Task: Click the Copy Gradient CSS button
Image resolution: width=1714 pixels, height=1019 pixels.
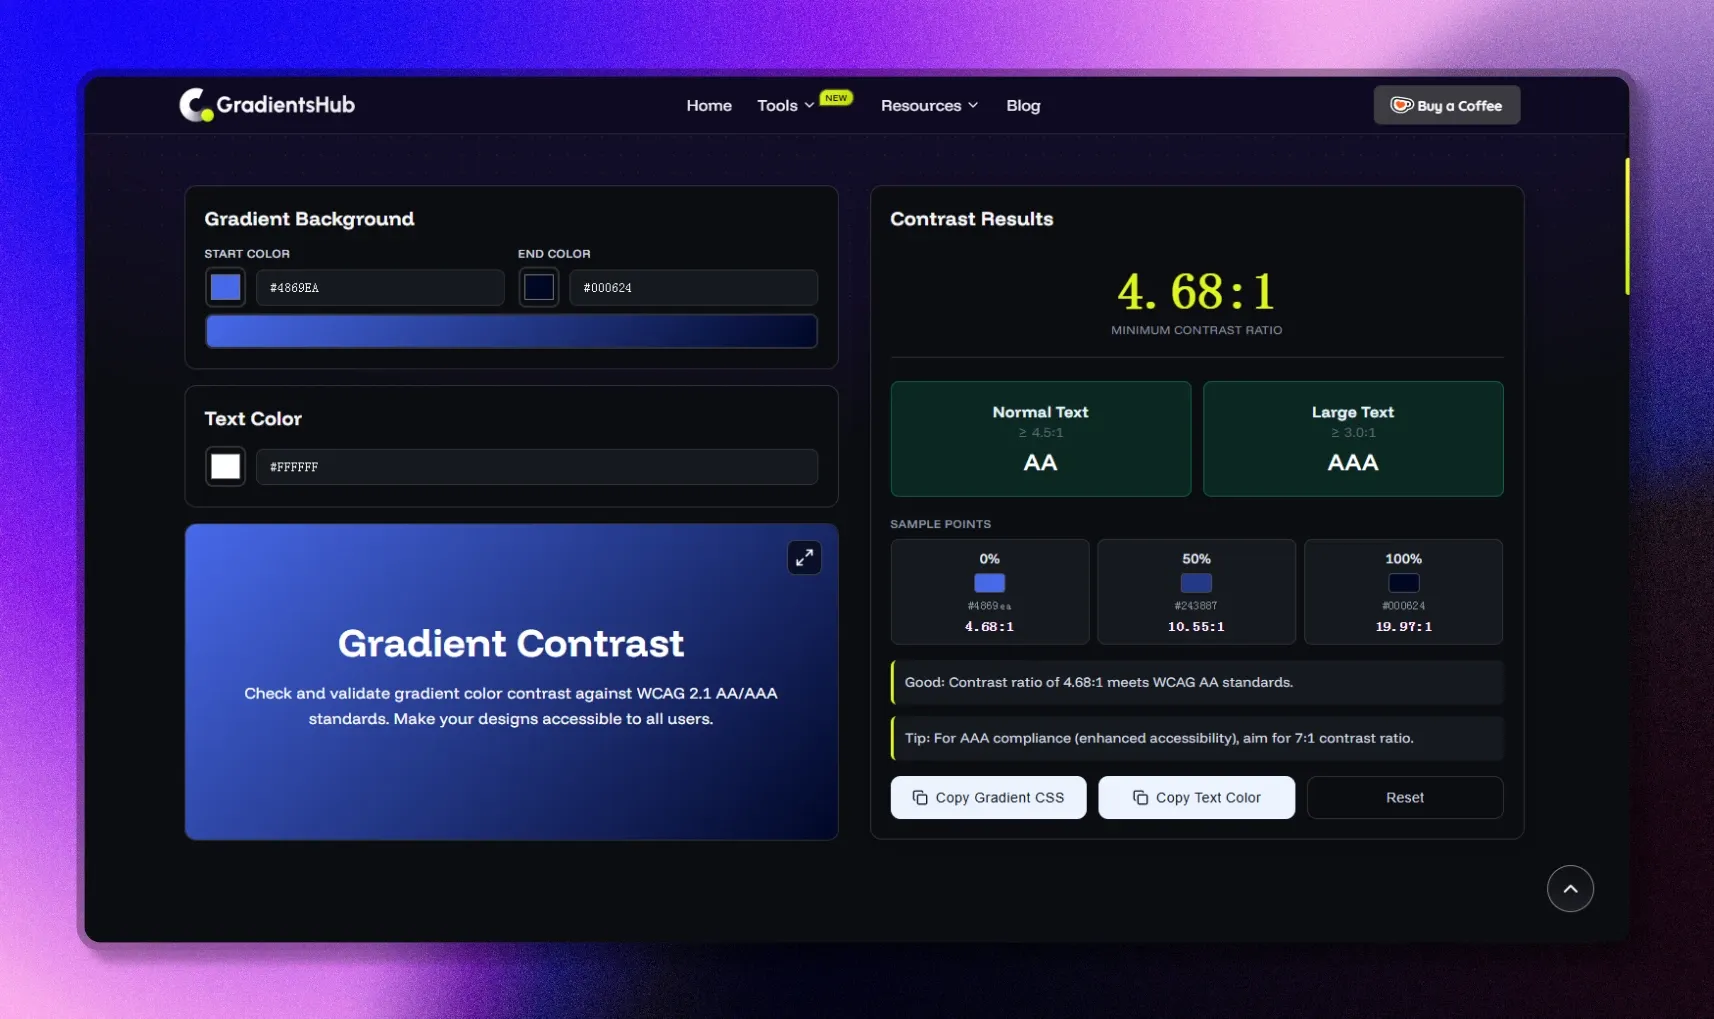Action: (988, 798)
